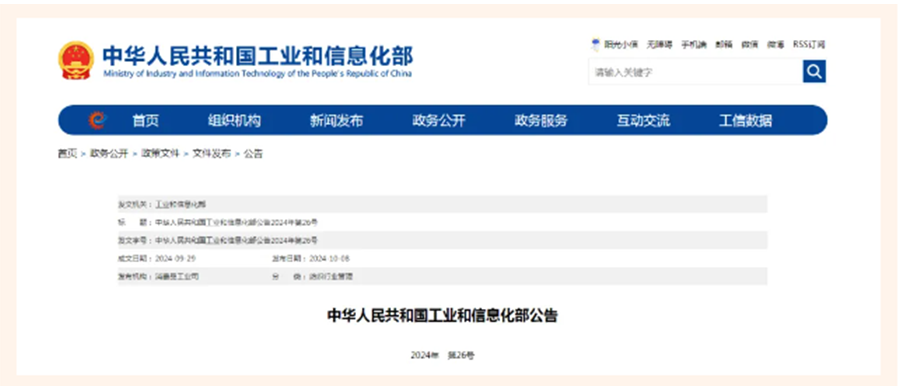The height and width of the screenshot is (386, 898).
Task: Click the swirl logo in navigation bar
Action: click(x=97, y=120)
